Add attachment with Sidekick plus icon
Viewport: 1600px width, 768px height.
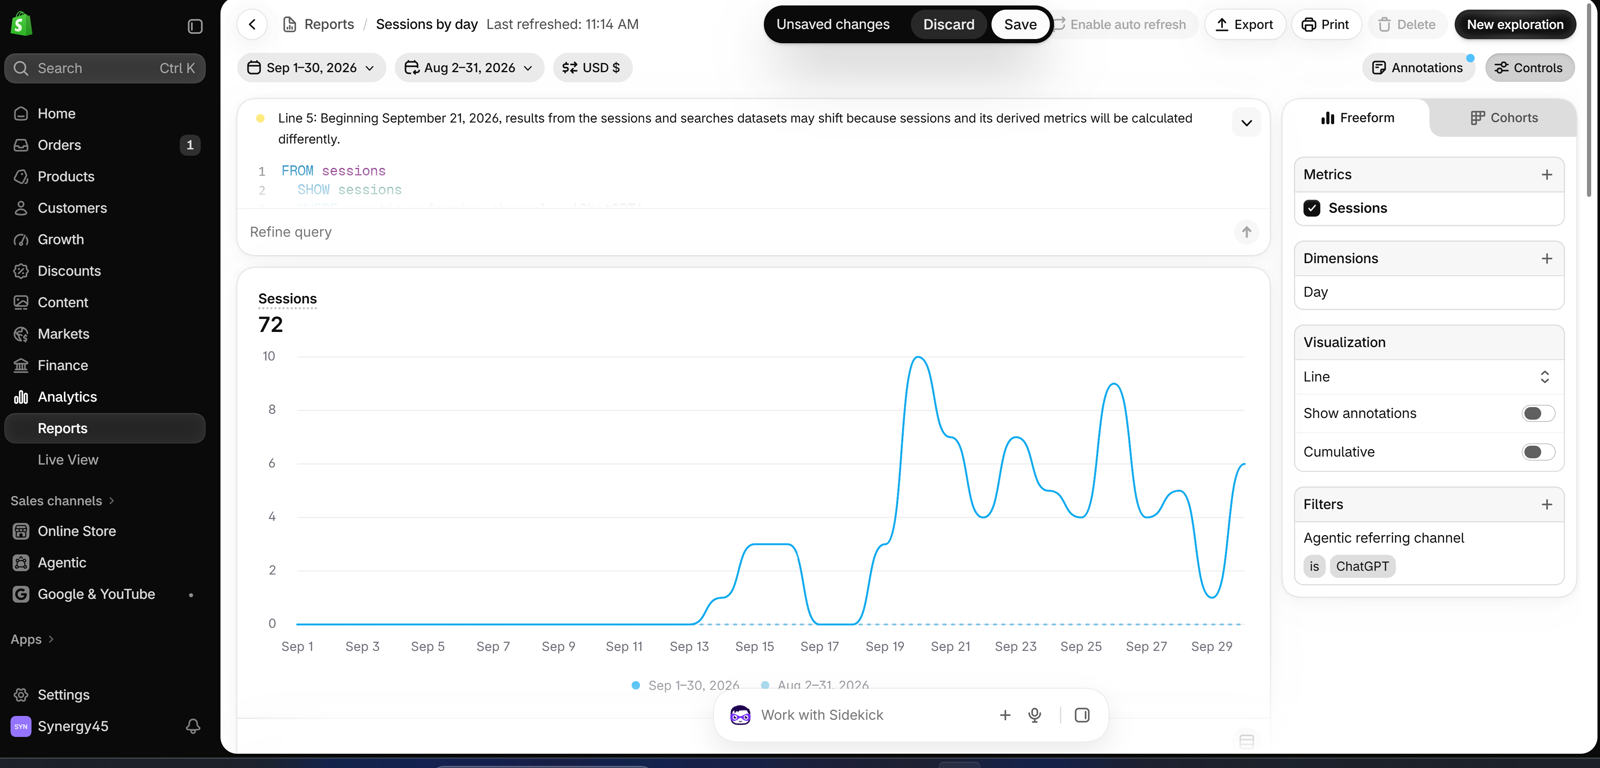(x=1005, y=715)
